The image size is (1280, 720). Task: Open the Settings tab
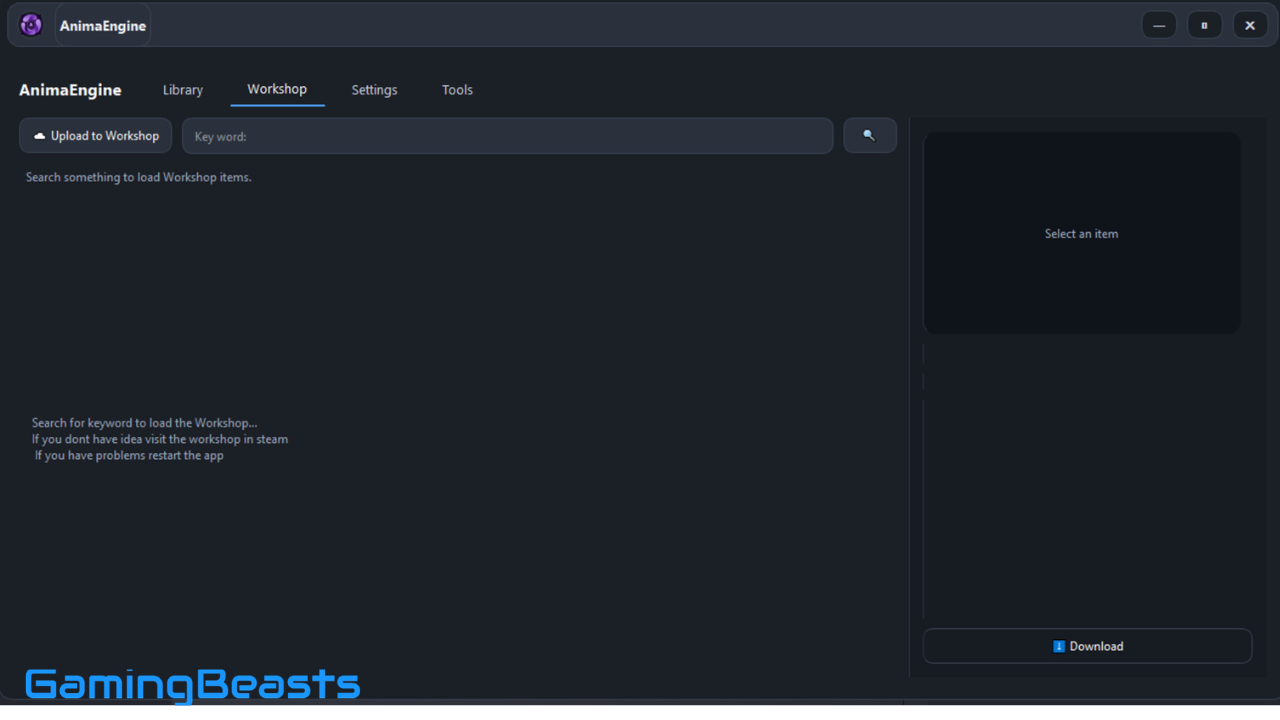pyautogui.click(x=374, y=90)
